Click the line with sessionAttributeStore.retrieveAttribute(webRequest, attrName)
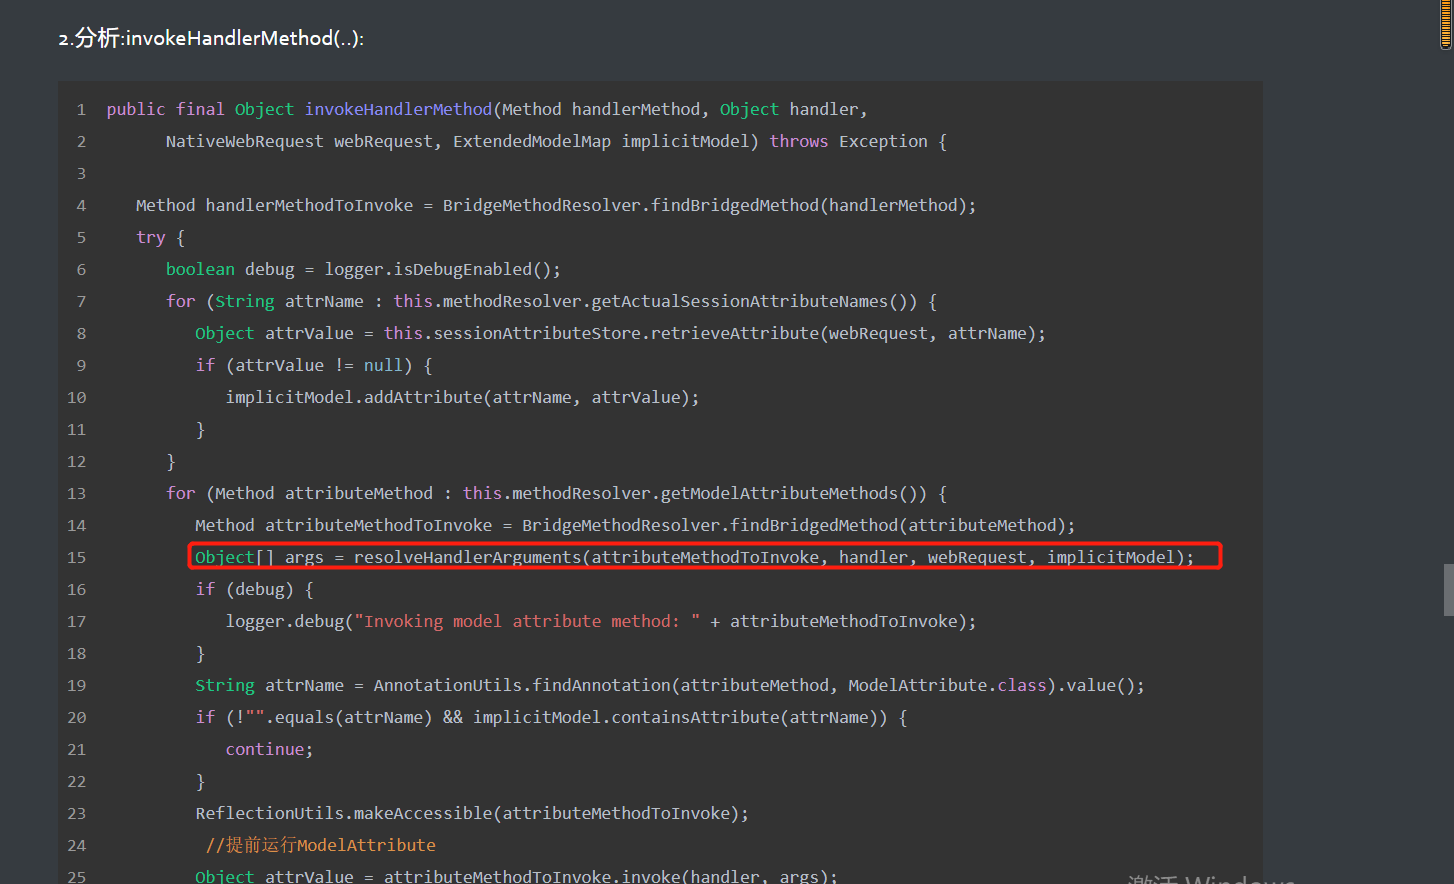Image resolution: width=1454 pixels, height=884 pixels. (620, 333)
